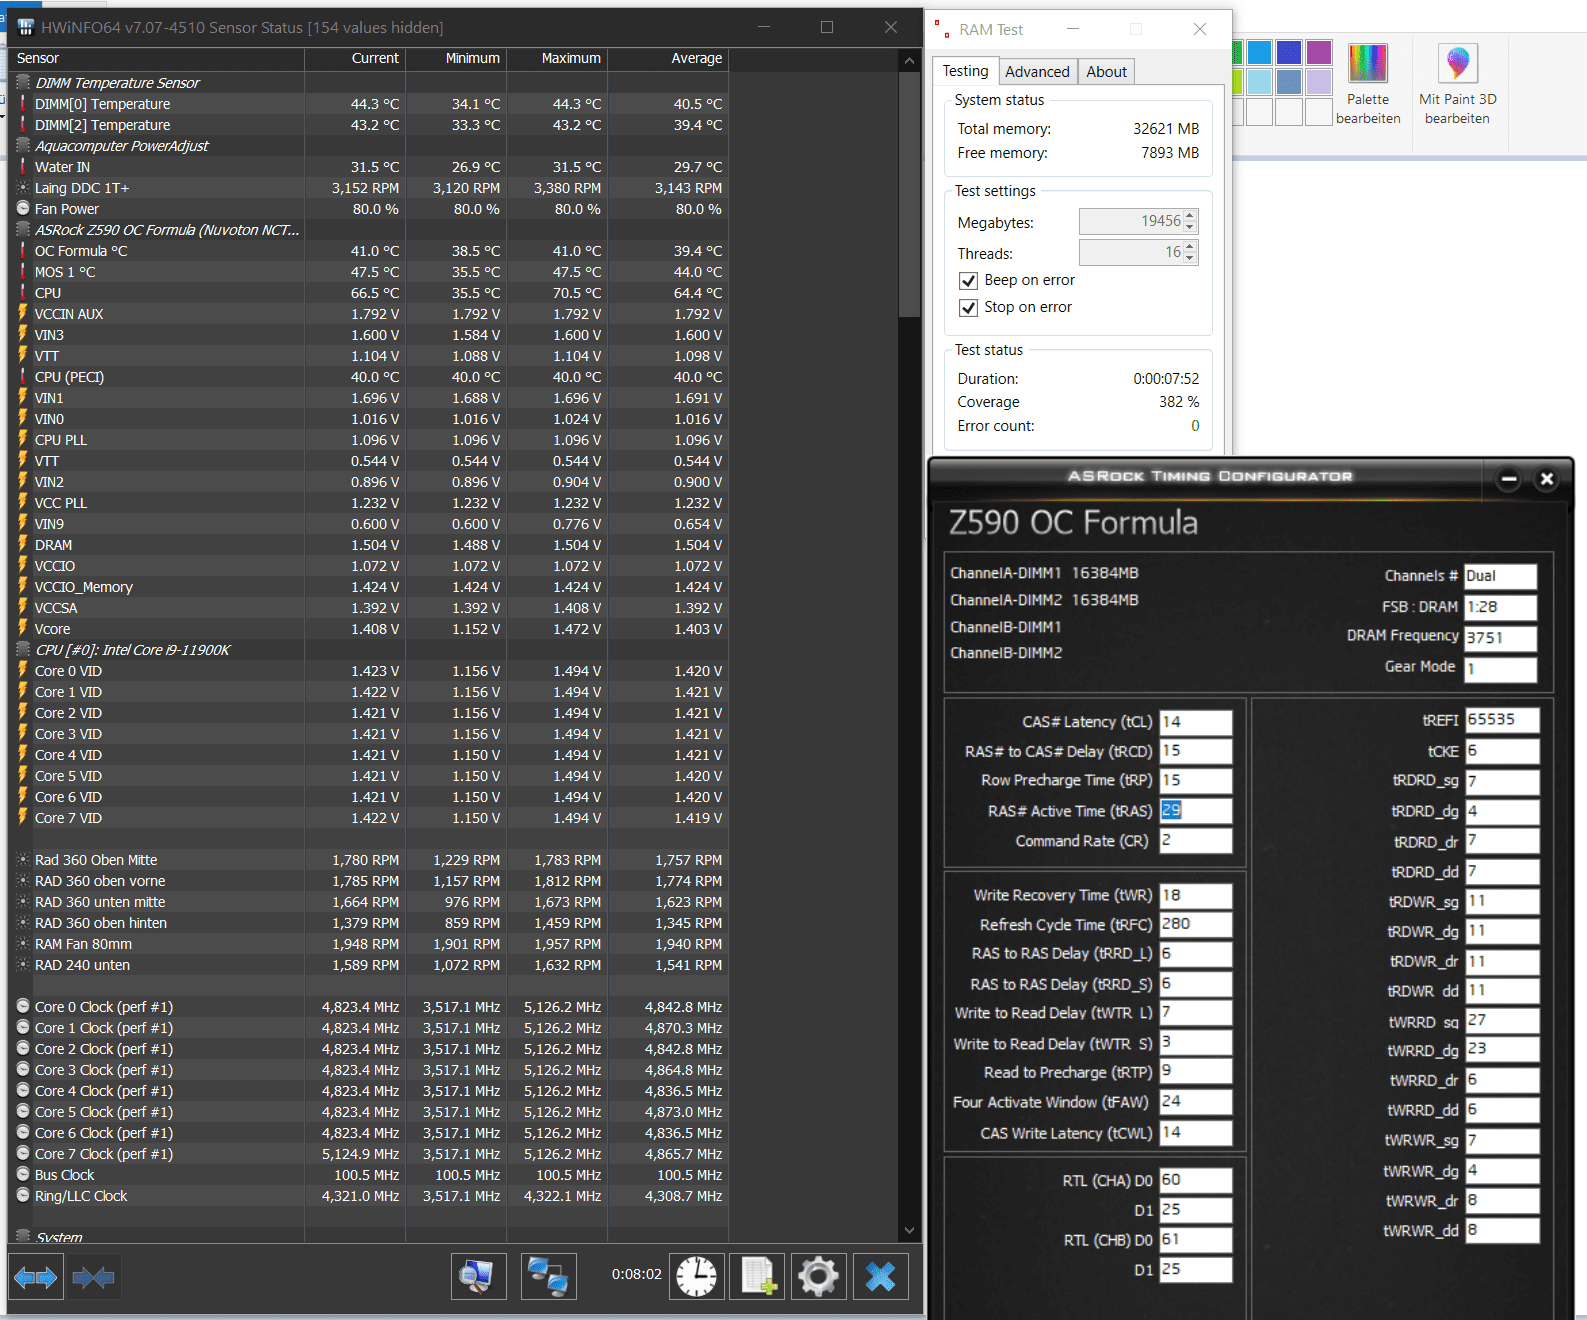The image size is (1587, 1320).
Task: Click the Maximum column header
Action: coord(557,59)
